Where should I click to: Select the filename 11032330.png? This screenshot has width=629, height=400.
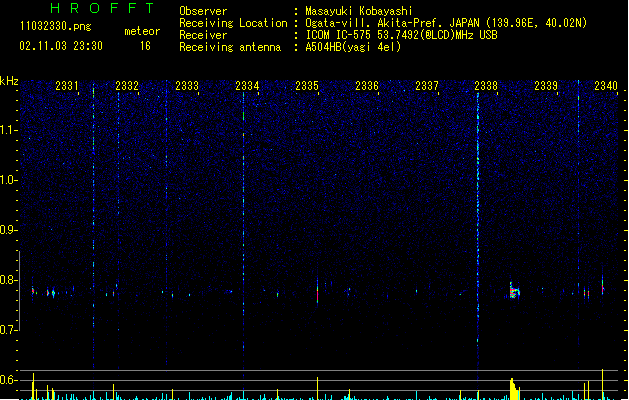tap(56, 26)
